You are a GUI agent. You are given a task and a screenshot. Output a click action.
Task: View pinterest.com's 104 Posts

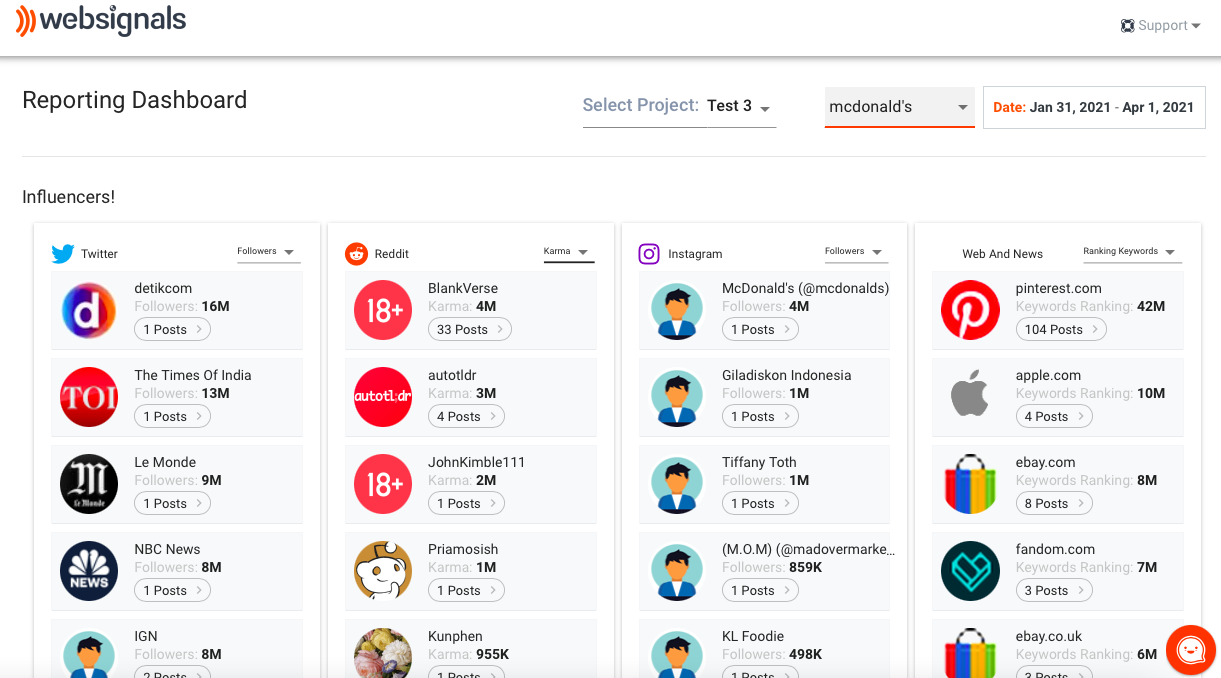coord(1061,329)
